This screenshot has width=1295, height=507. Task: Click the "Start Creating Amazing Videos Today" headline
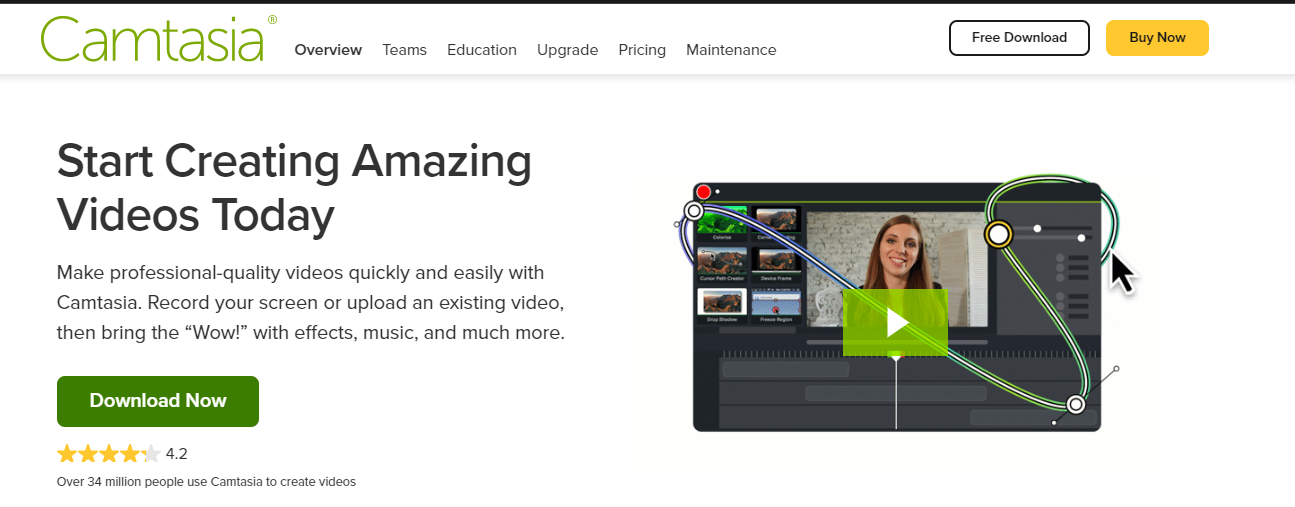295,187
